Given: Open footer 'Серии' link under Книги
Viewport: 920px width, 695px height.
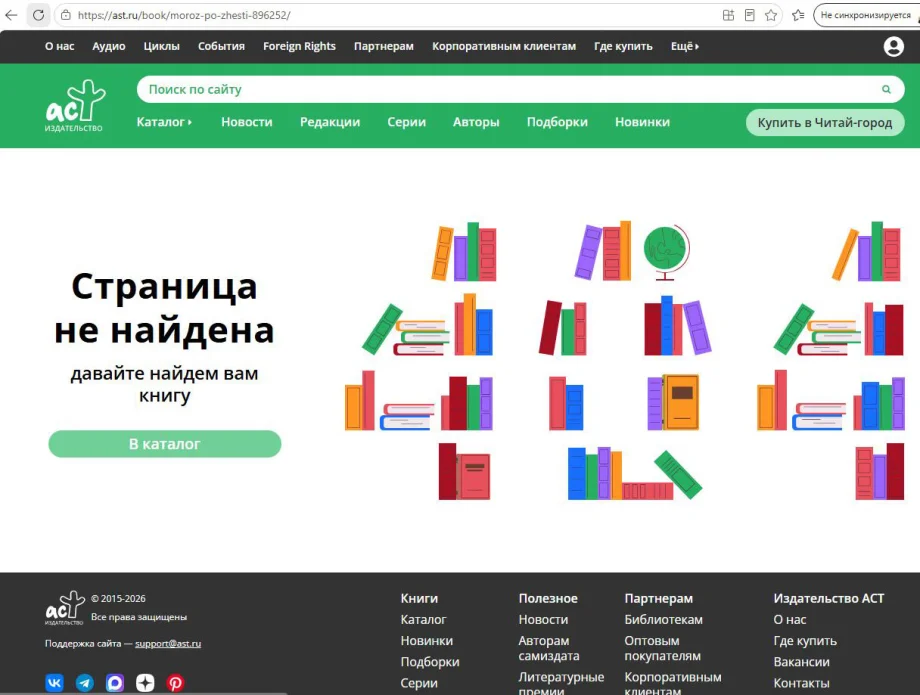Looking at the screenshot, I should tap(419, 683).
